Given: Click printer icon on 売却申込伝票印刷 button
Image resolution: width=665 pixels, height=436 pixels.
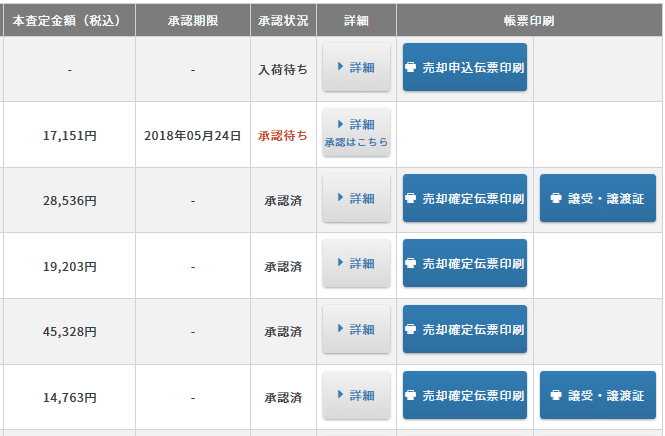Looking at the screenshot, I should click(x=410, y=67).
